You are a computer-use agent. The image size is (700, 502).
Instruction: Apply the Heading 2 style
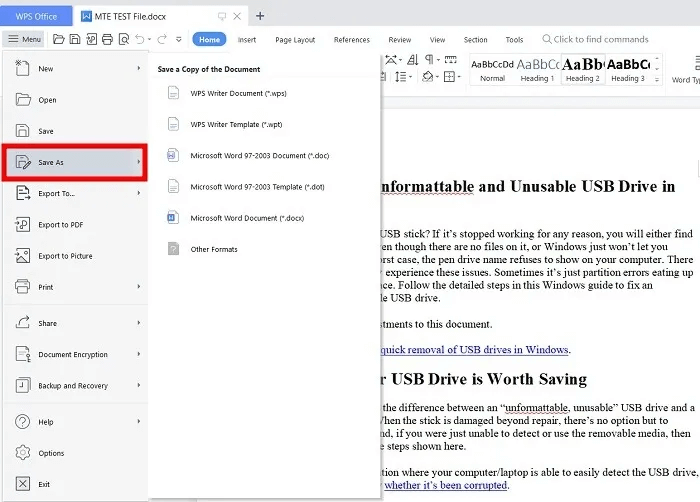pyautogui.click(x=583, y=70)
